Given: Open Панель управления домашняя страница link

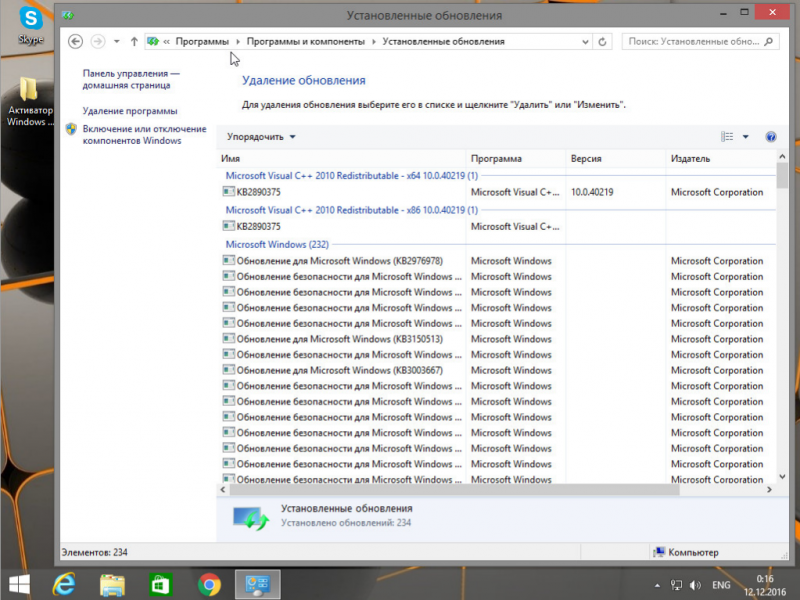Looking at the screenshot, I should pos(131,79).
